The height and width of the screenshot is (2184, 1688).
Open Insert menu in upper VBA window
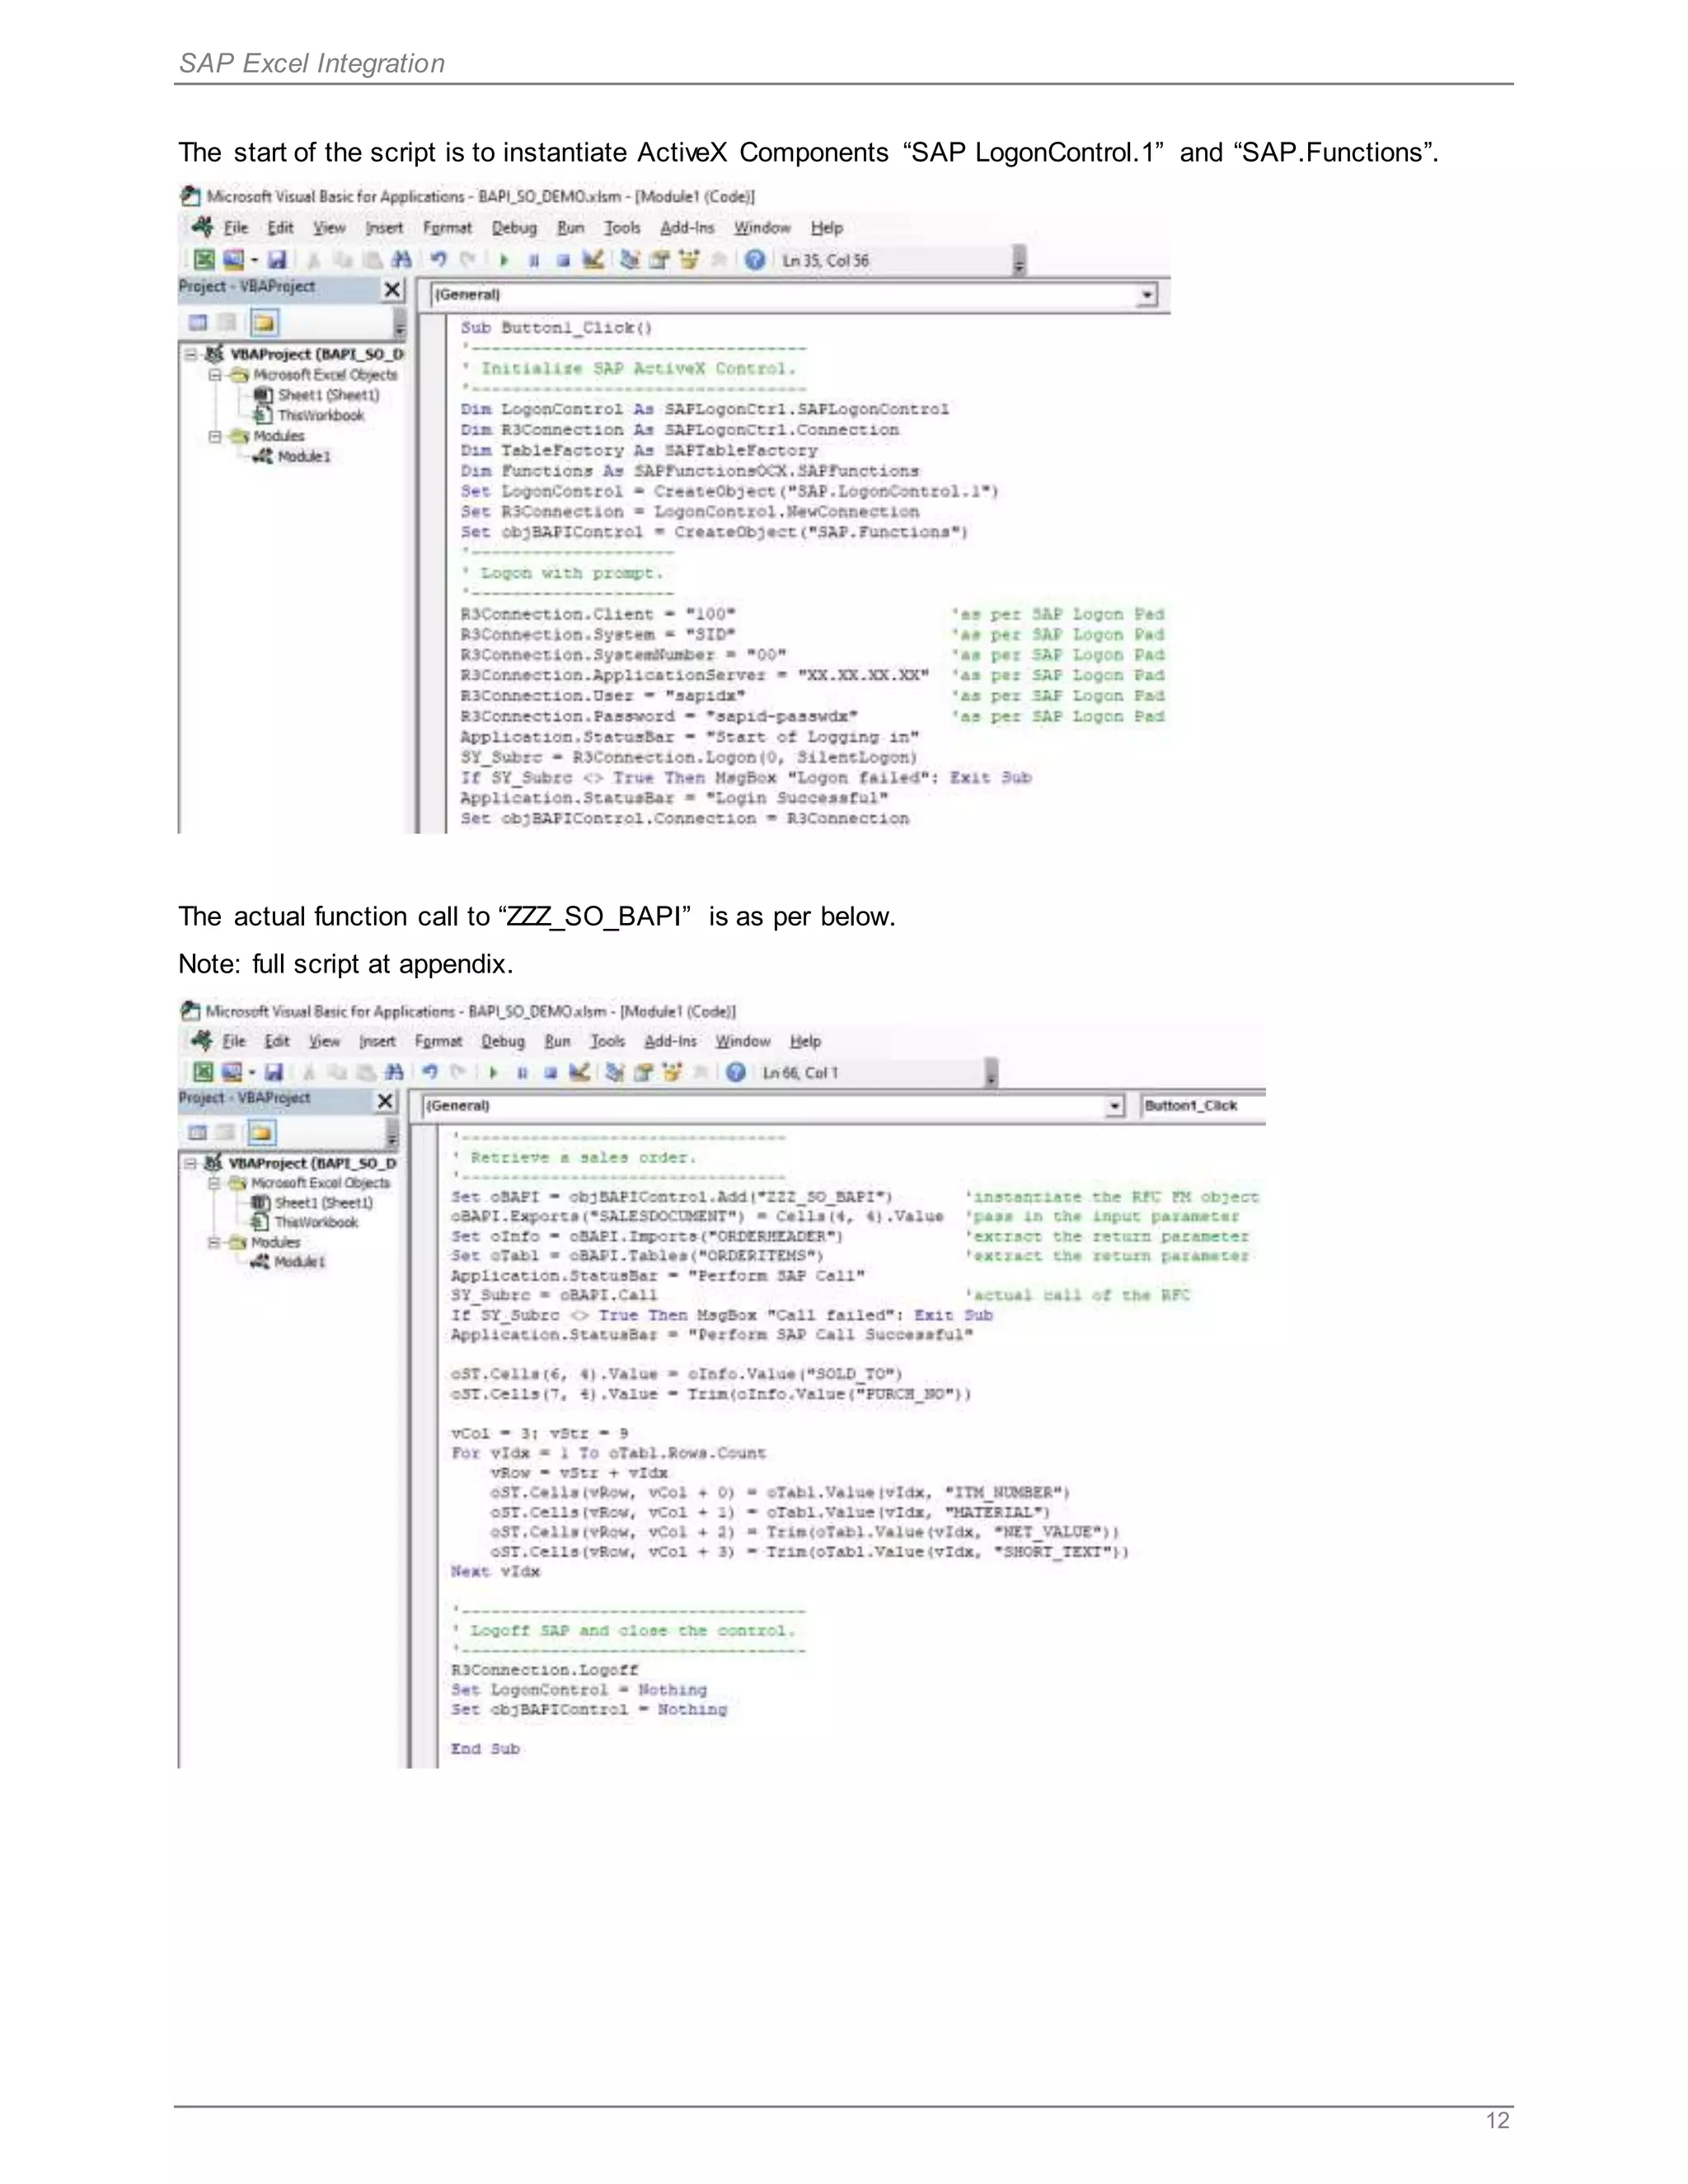pyautogui.click(x=384, y=228)
